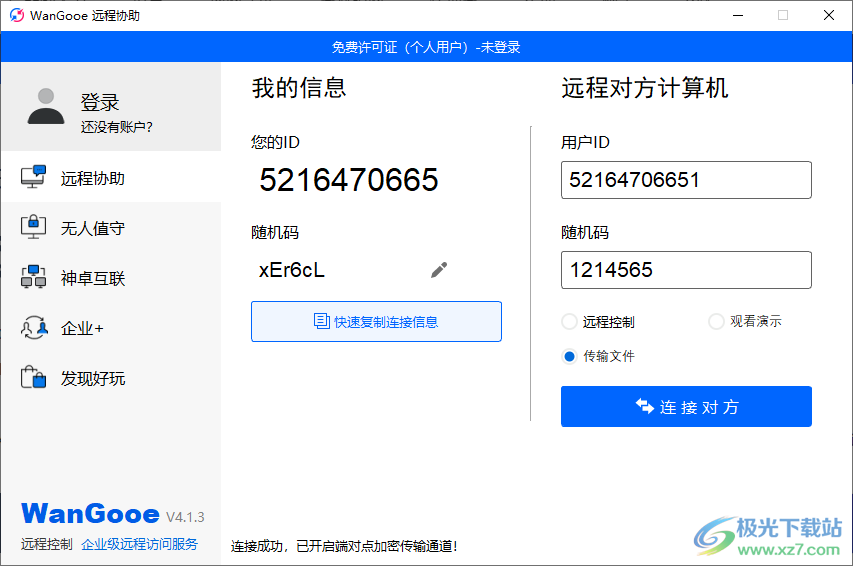Screen dimensions: 853x566
Task: Click the user avatar icon
Action: coord(46,106)
